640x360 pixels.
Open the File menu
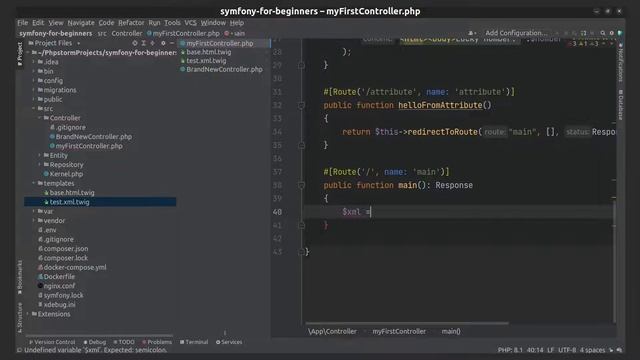(23, 23)
